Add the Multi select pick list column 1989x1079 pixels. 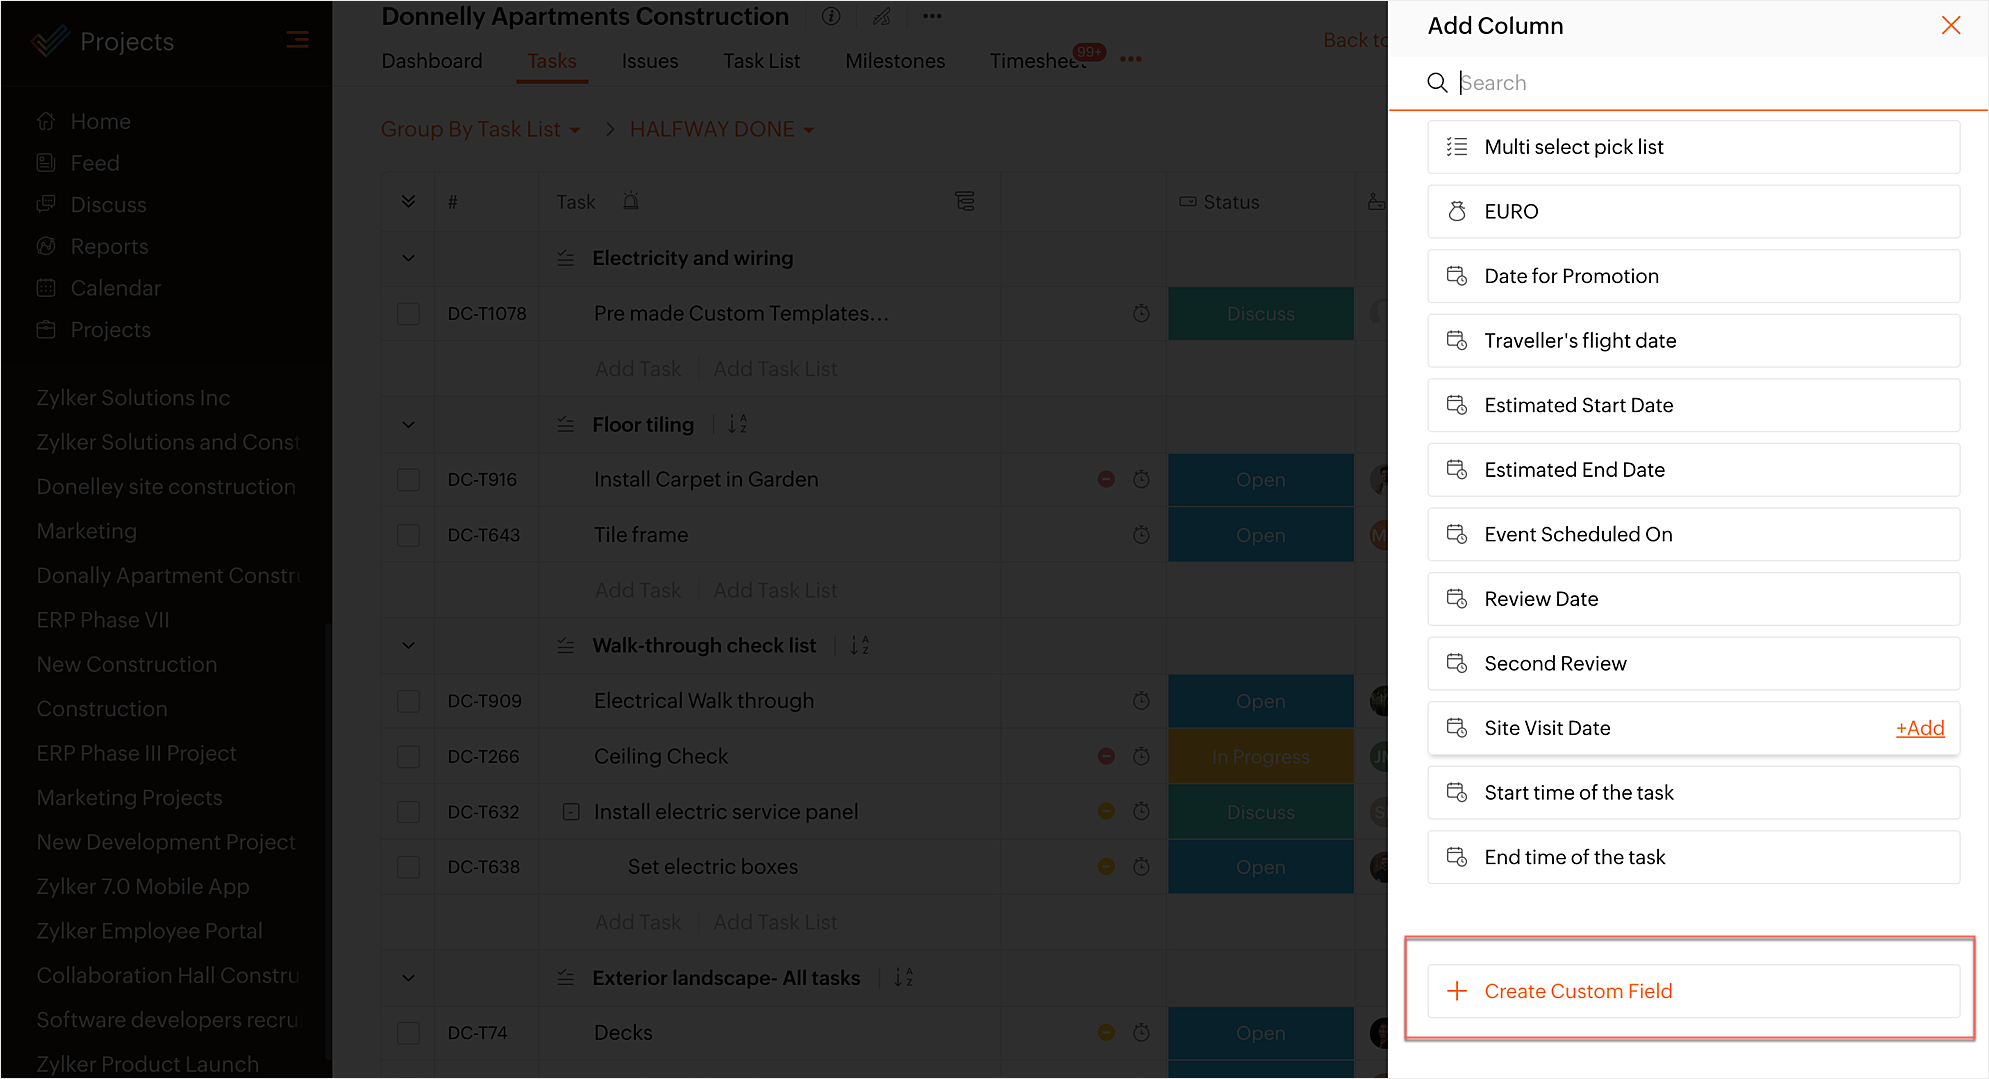(x=1693, y=147)
